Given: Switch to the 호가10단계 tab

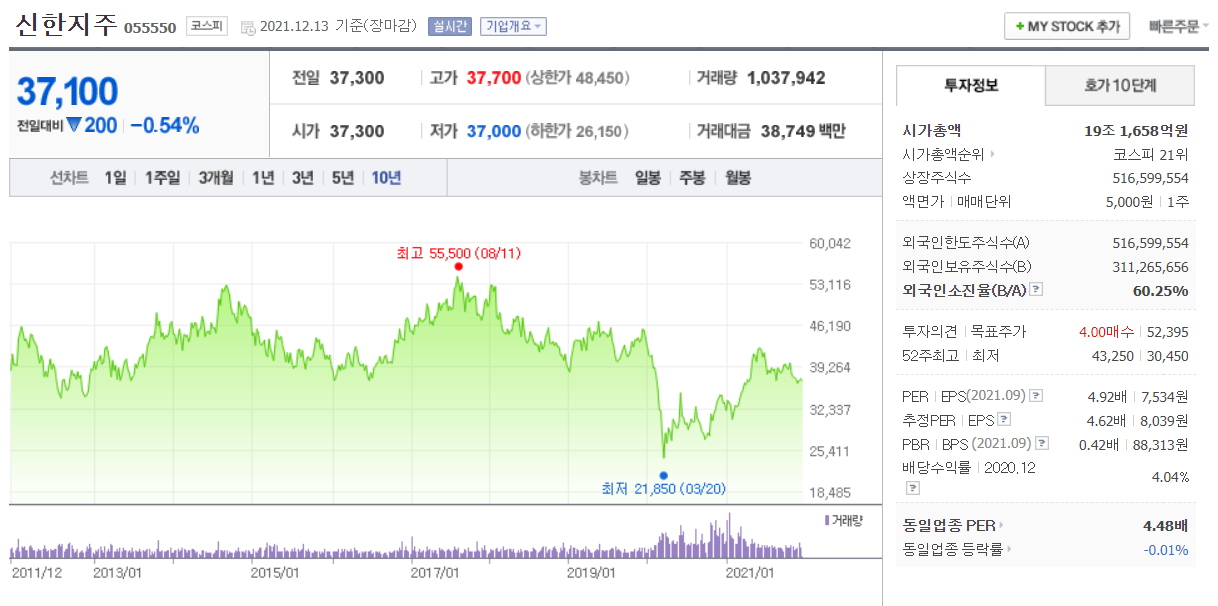Looking at the screenshot, I should click(1120, 86).
